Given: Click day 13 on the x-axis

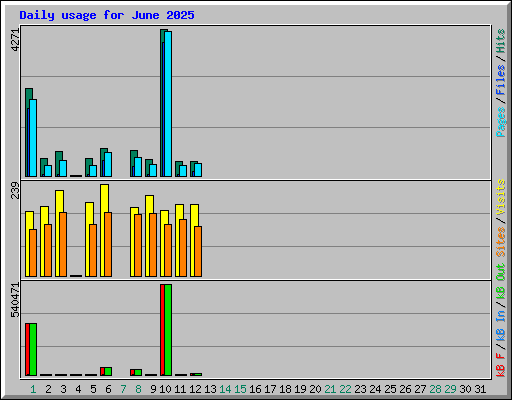Looking at the screenshot, I should (210, 389).
